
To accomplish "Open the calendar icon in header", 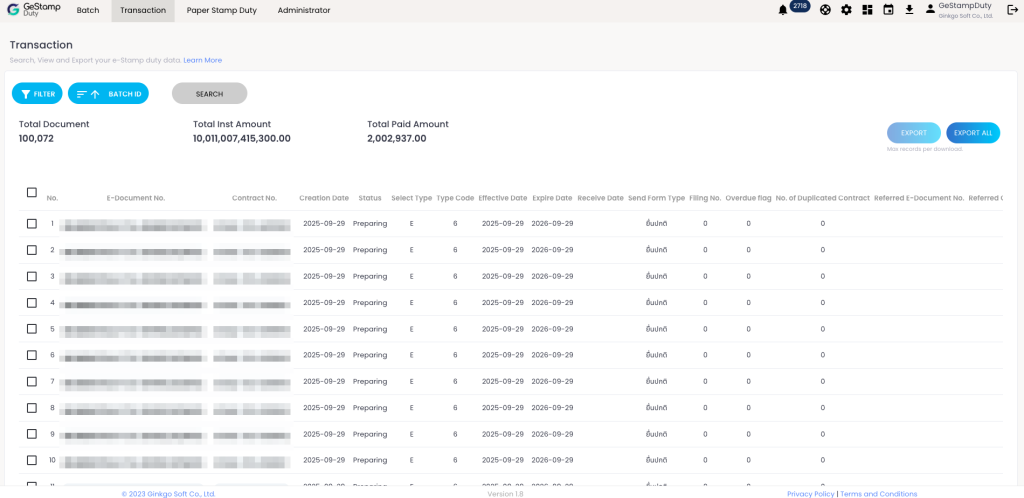I will pyautogui.click(x=888, y=10).
